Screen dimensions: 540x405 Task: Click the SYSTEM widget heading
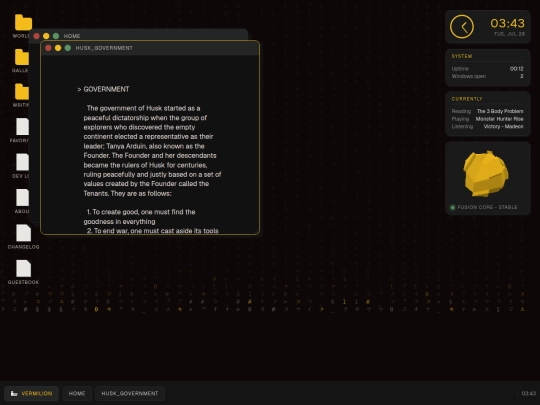(x=462, y=56)
